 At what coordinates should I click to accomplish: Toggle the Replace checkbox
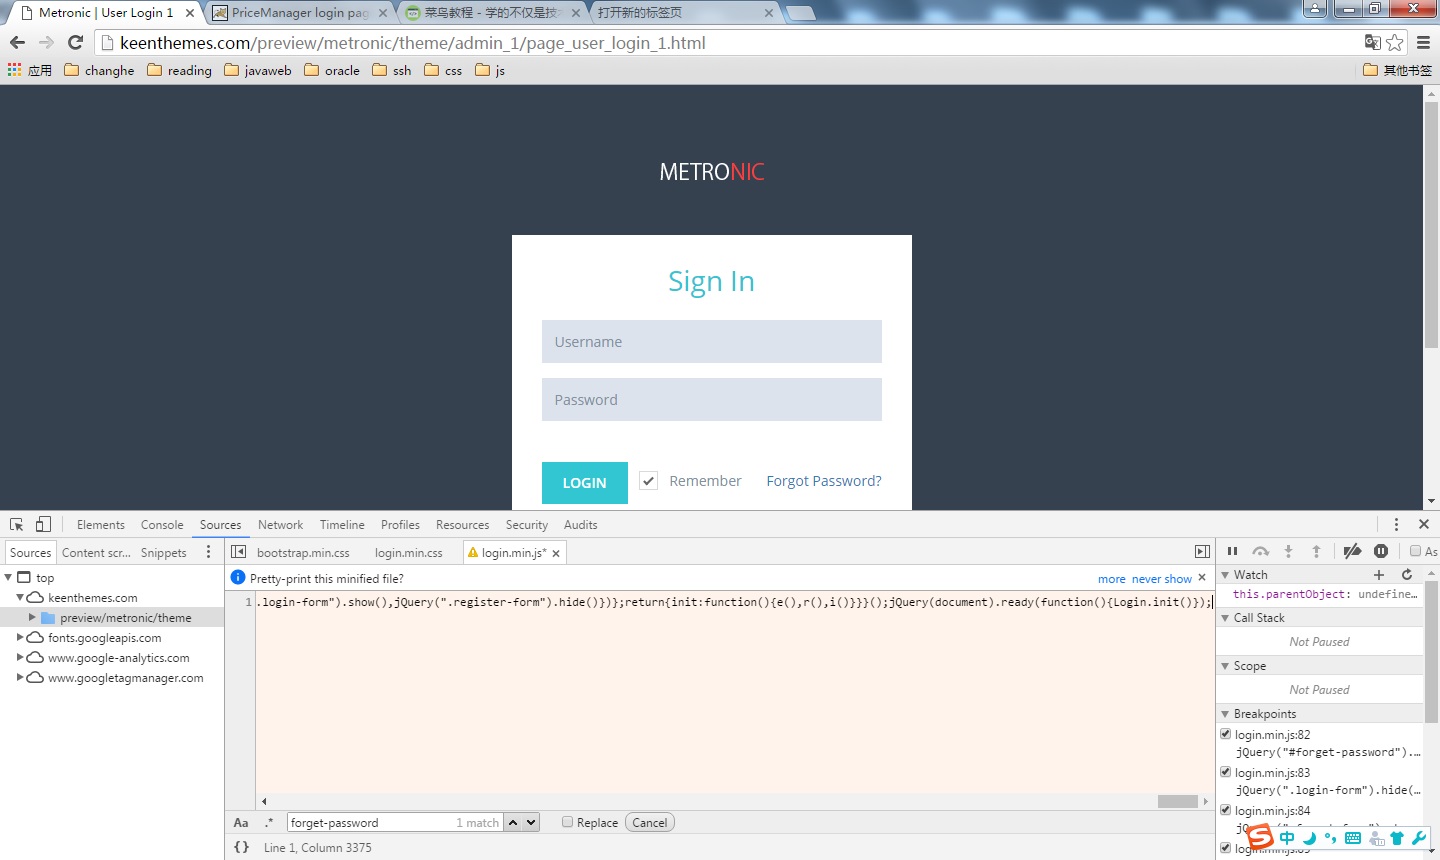click(x=567, y=822)
